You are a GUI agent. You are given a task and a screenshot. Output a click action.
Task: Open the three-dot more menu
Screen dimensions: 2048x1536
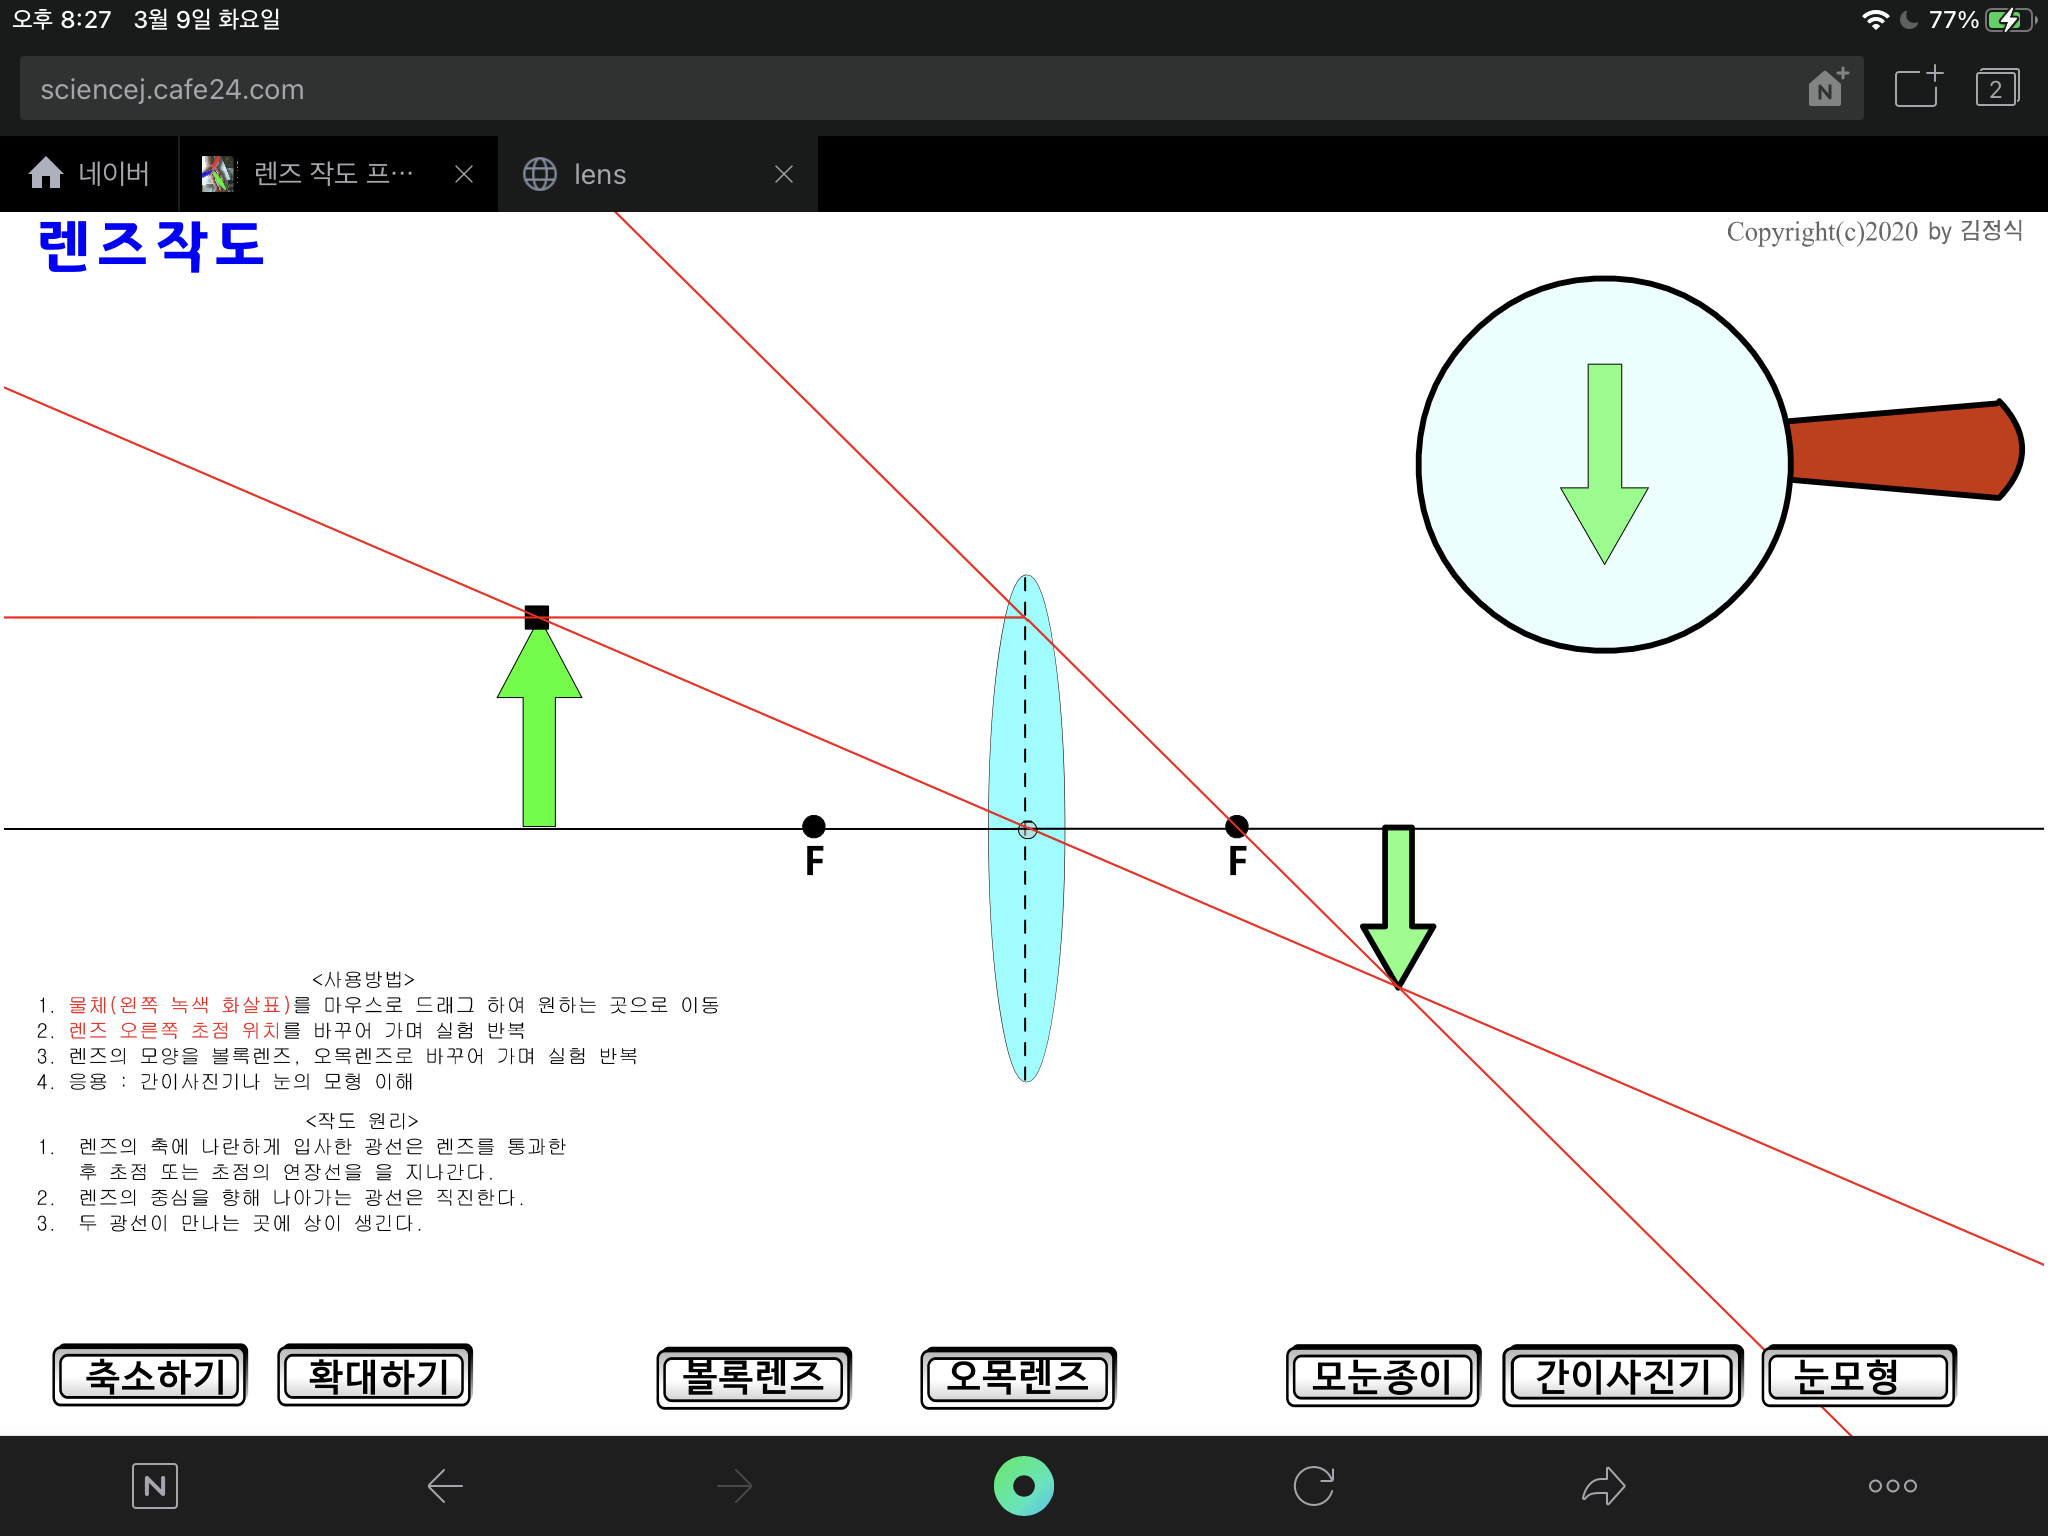point(1892,1486)
